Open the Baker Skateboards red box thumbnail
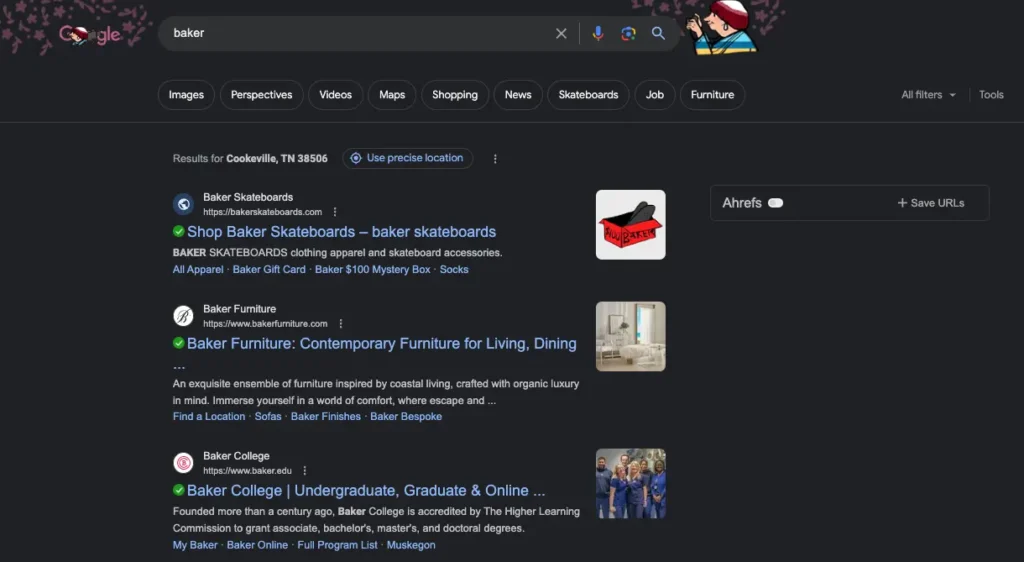The height and width of the screenshot is (562, 1024). pyautogui.click(x=631, y=225)
